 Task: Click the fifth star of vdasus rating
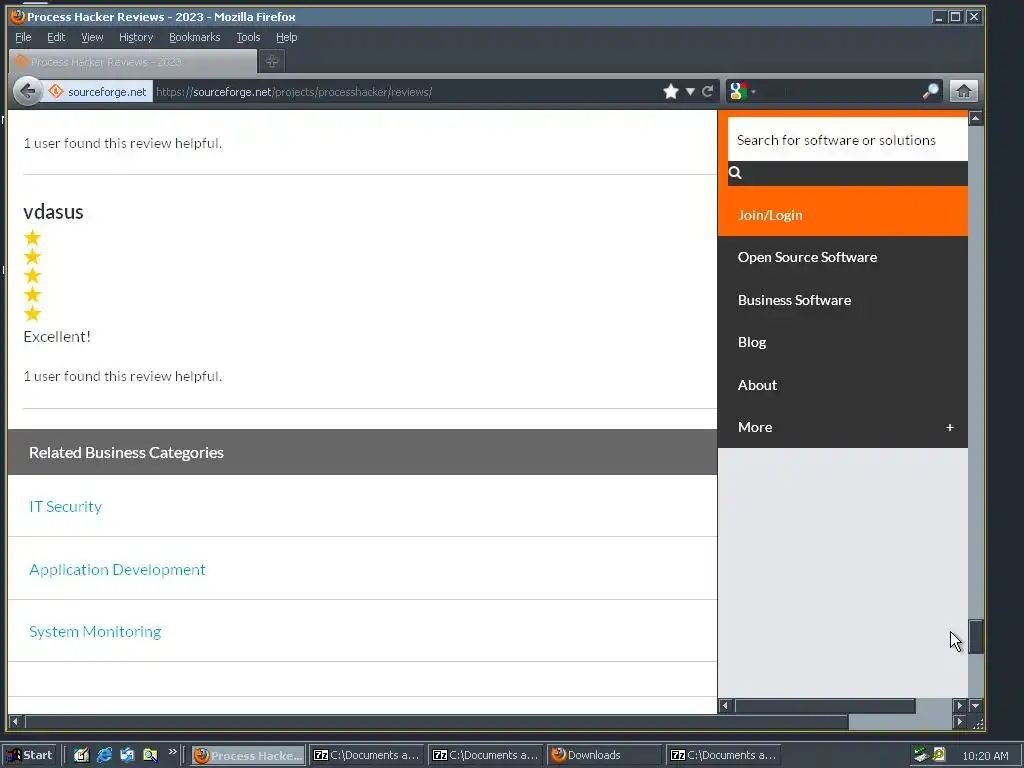point(32,314)
